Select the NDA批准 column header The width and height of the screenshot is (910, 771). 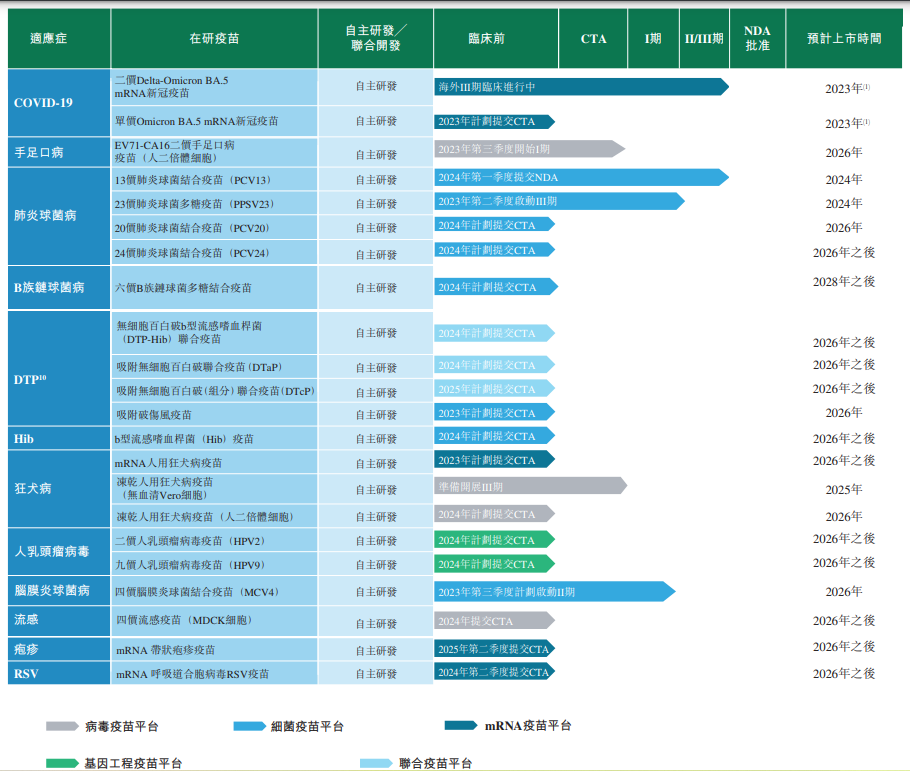757,39
